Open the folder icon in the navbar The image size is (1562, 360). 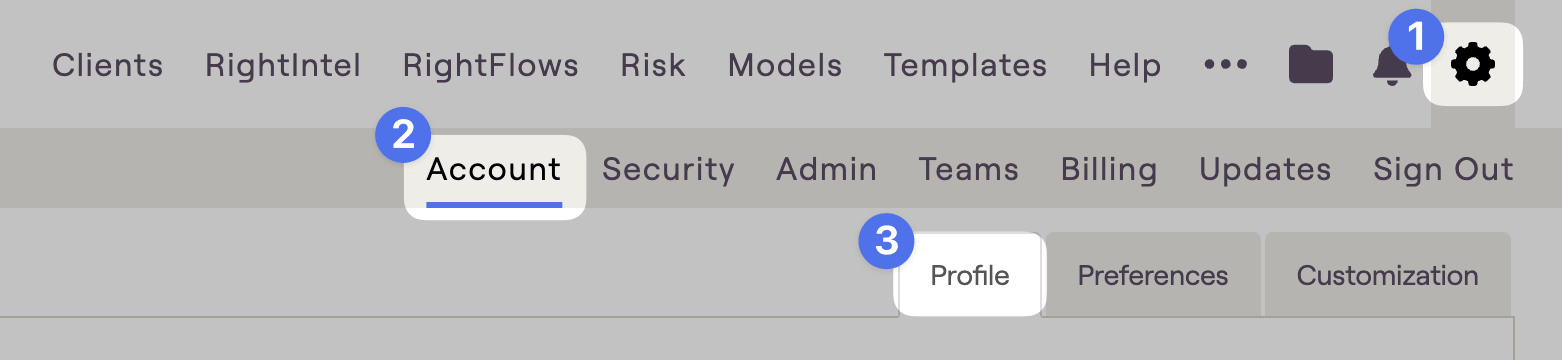pyautogui.click(x=1310, y=65)
